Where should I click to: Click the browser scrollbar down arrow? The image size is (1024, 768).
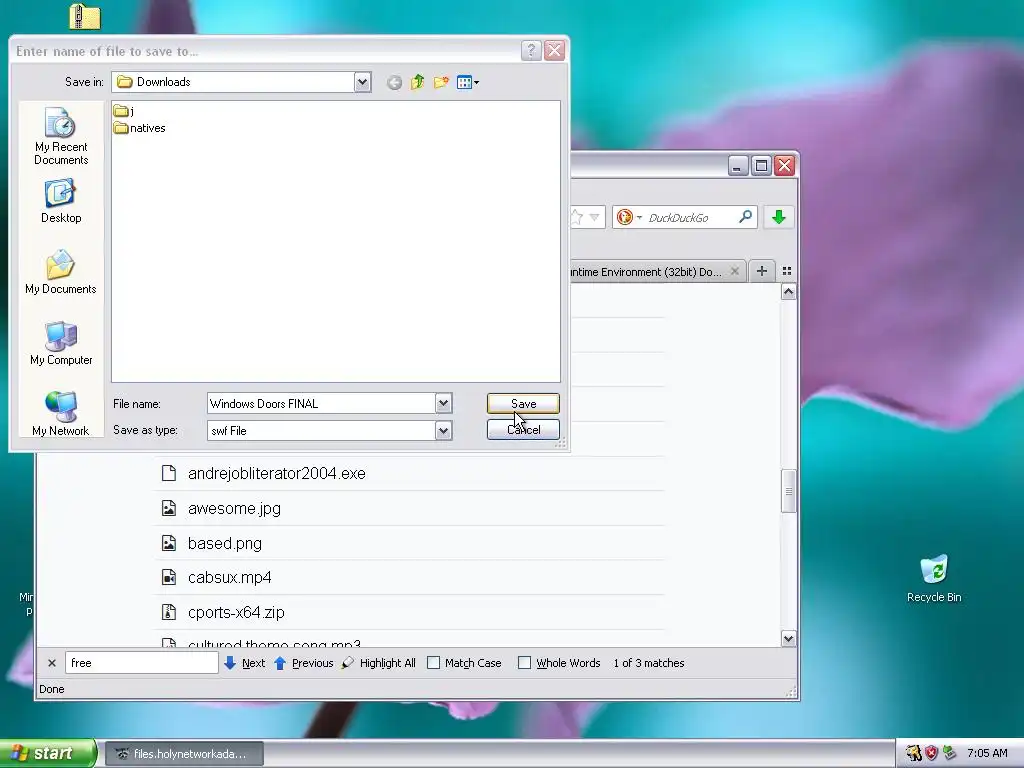pyautogui.click(x=788, y=639)
